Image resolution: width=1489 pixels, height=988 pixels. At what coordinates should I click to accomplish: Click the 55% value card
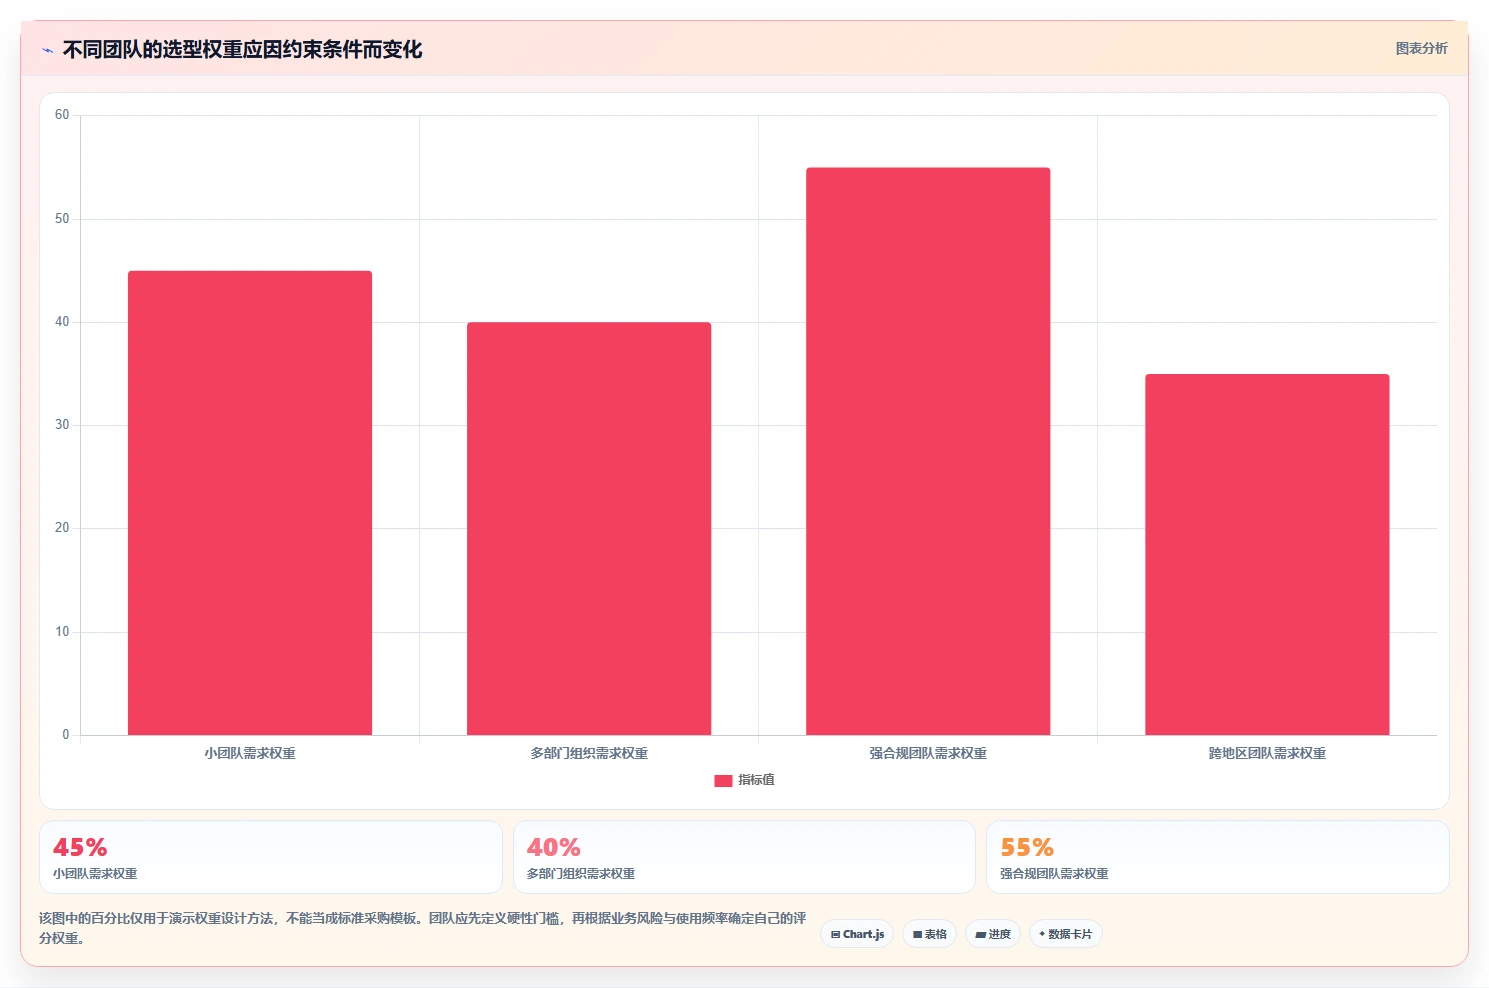click(1217, 857)
